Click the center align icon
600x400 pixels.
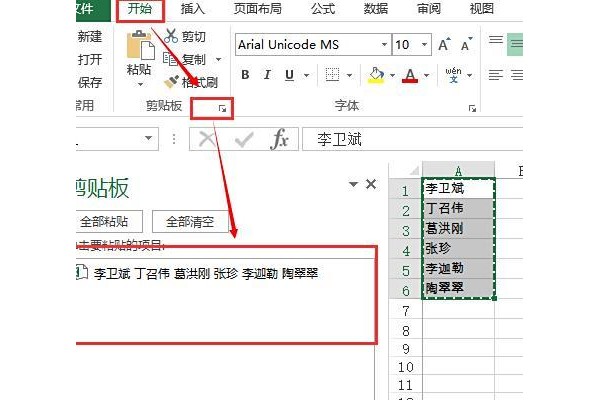517,75
